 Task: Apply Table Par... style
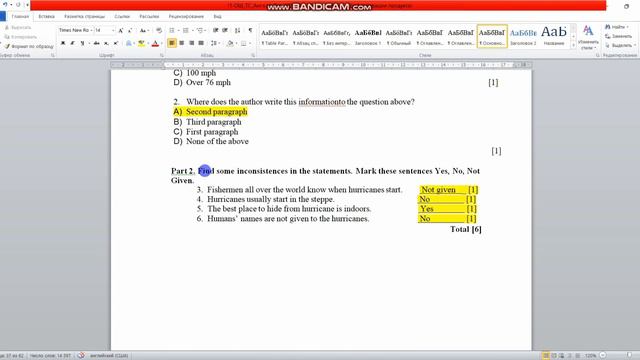(275, 37)
